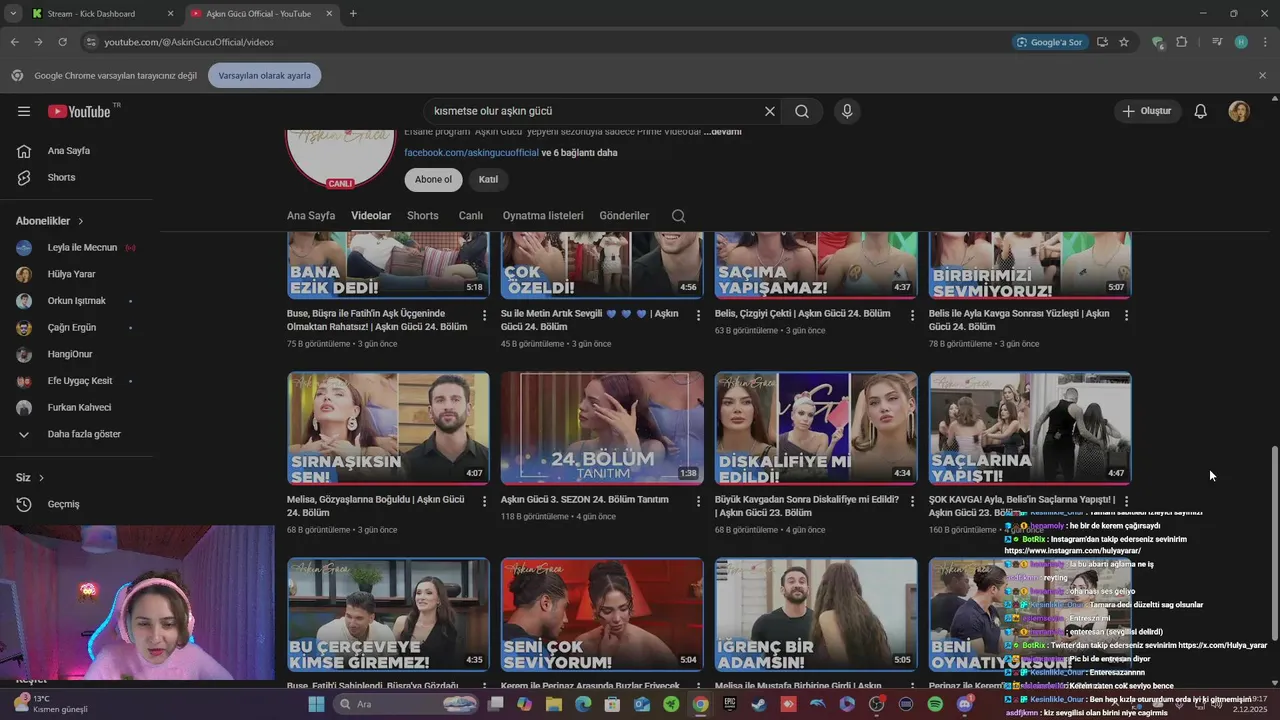
Task: Play the SEN İ ÇOK SEVİYORUM thumbnail
Action: (602, 614)
